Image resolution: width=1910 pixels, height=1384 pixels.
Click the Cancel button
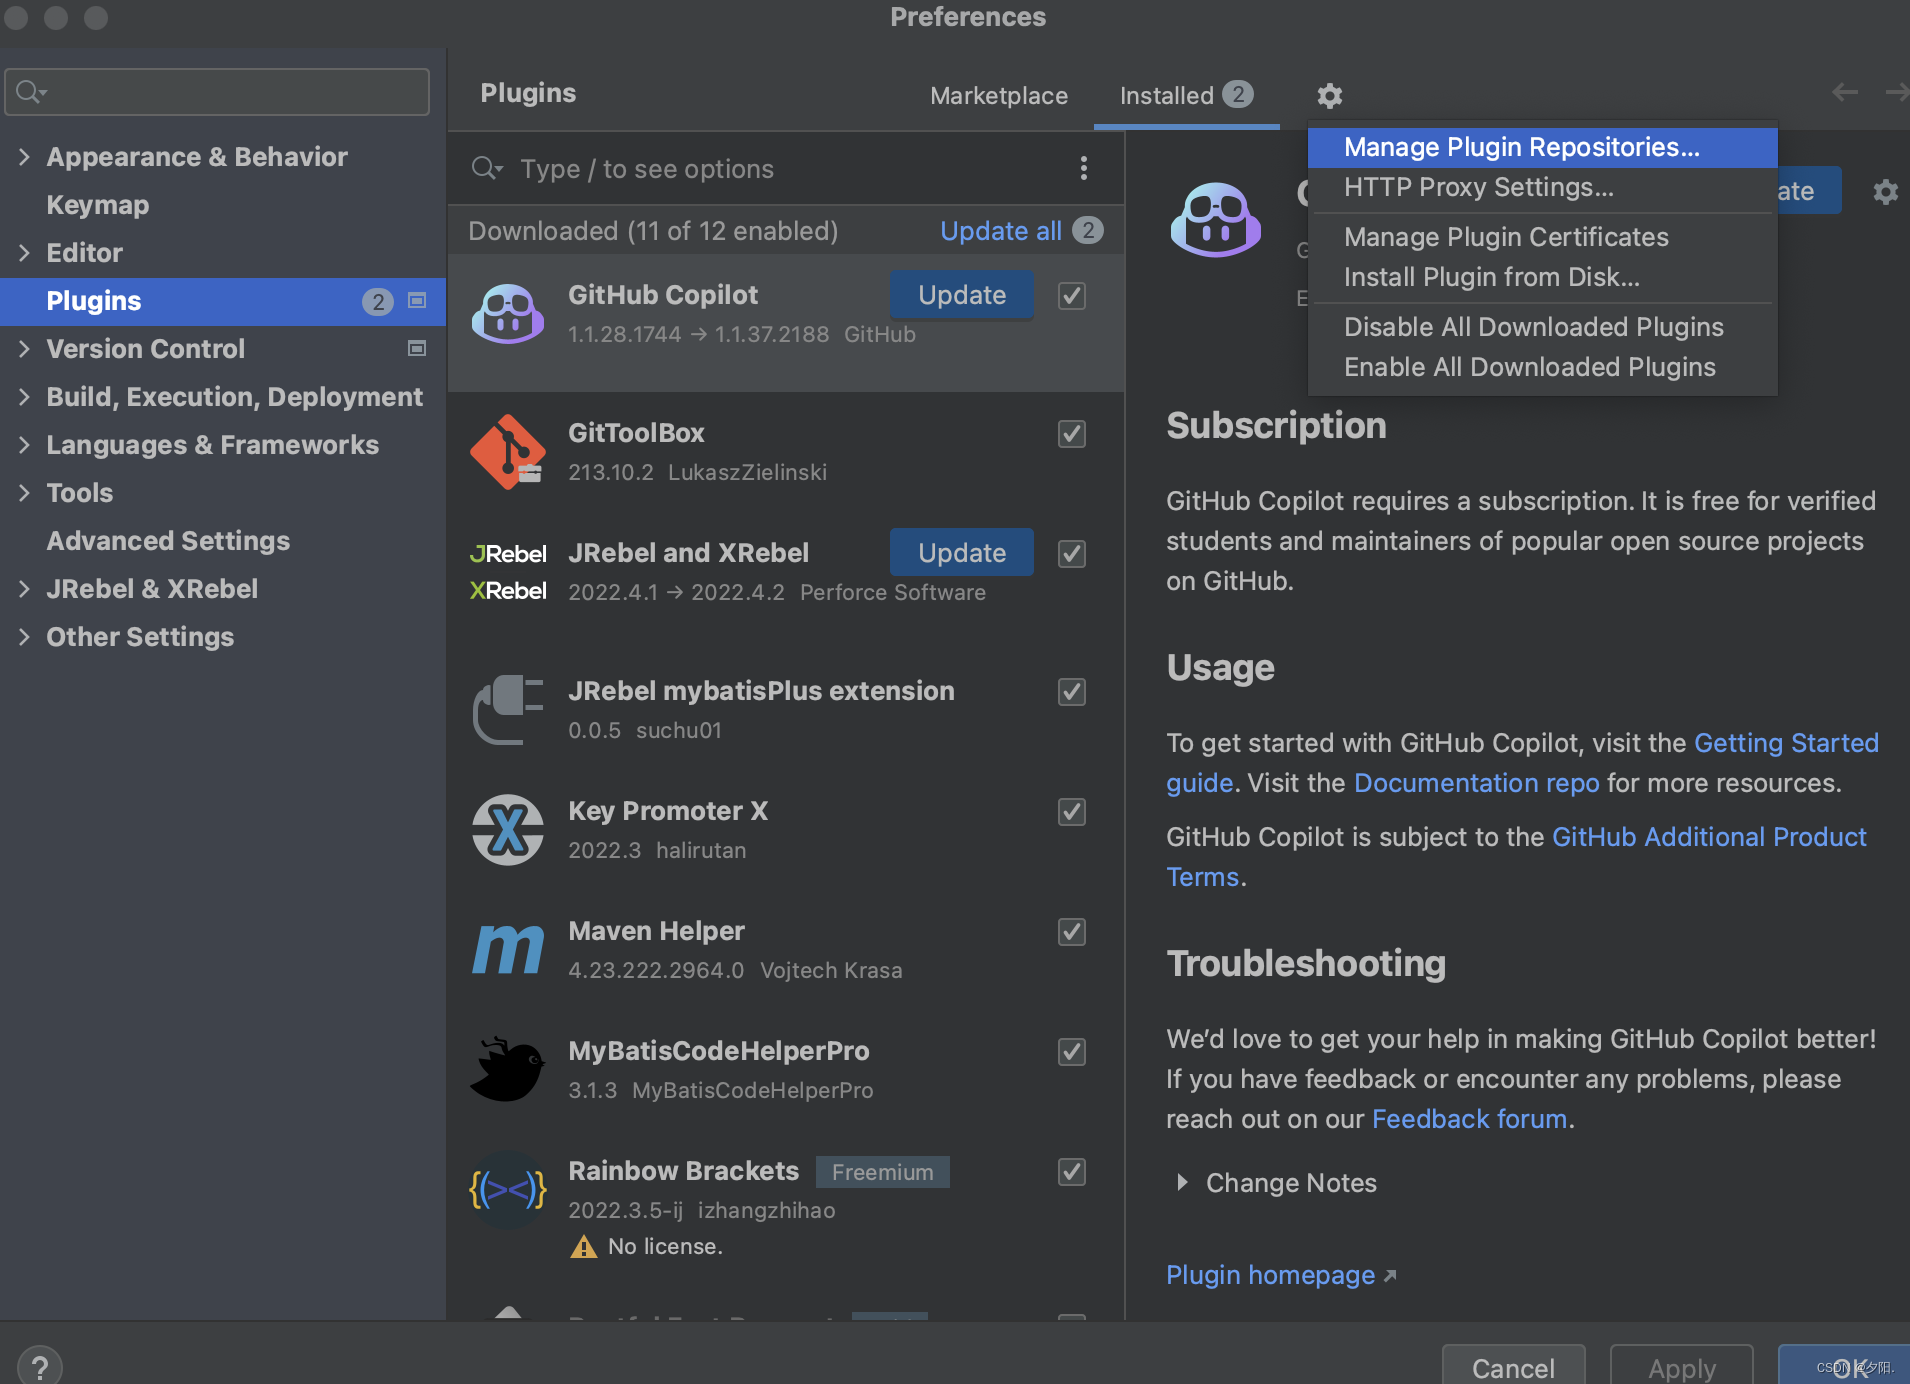[1513, 1366]
